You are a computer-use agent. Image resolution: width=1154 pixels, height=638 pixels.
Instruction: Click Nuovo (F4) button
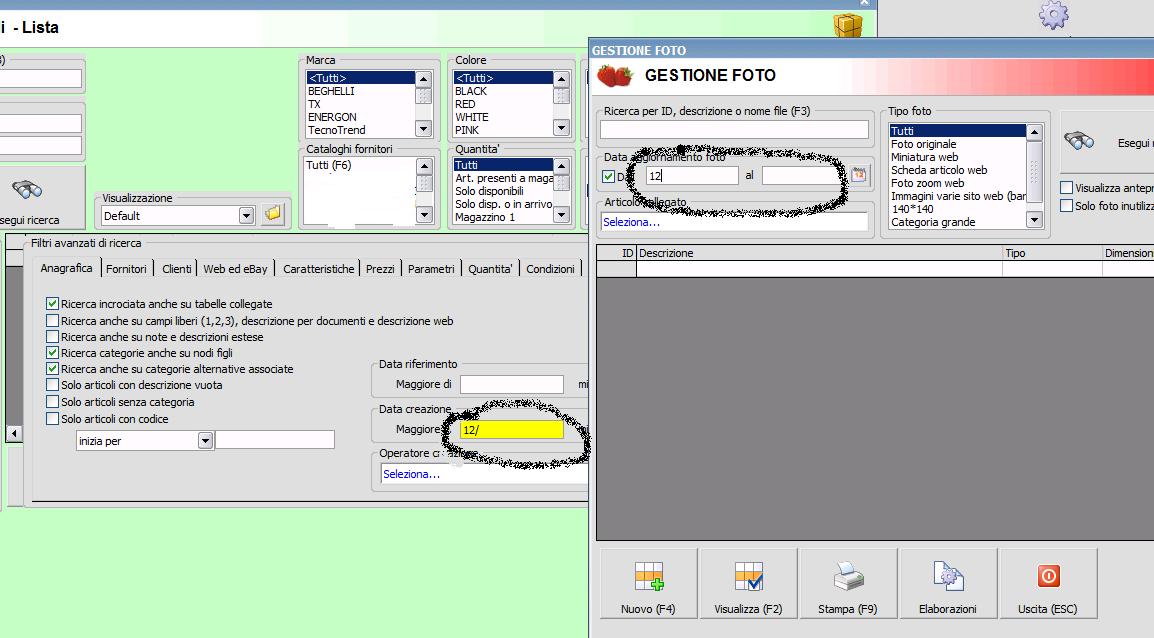point(648,583)
